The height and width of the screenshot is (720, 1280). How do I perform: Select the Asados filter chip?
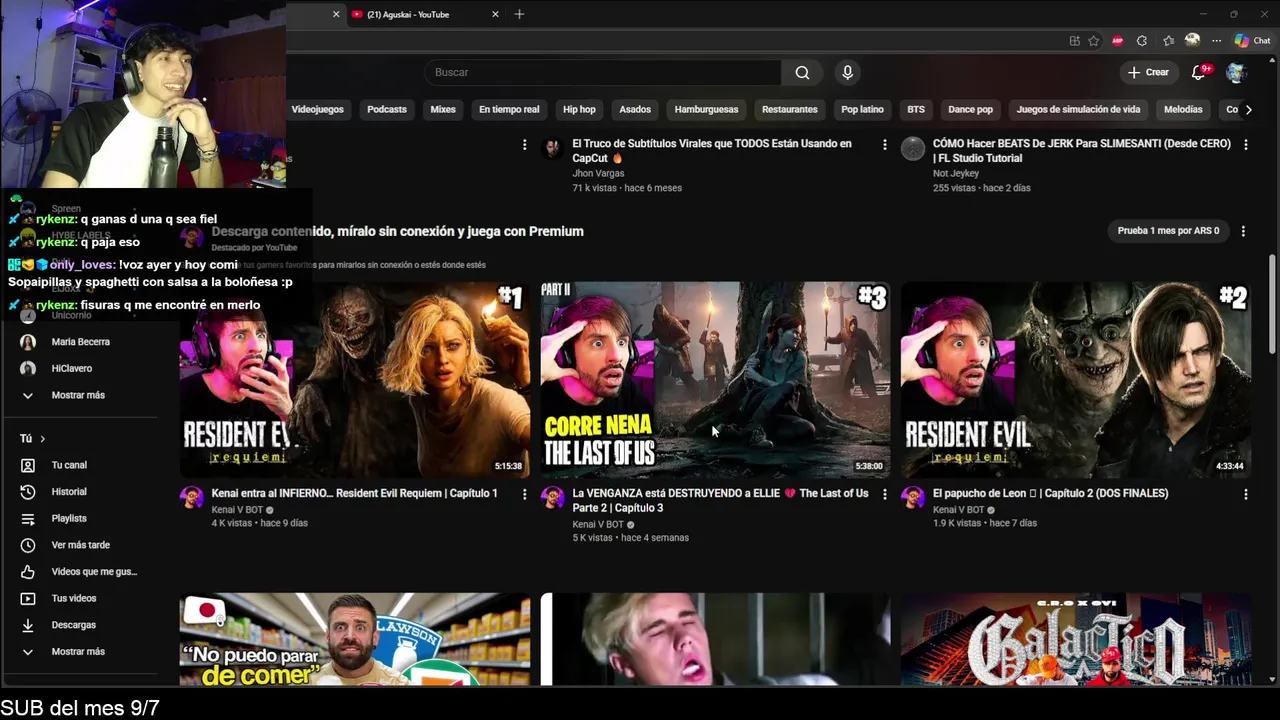[635, 110]
